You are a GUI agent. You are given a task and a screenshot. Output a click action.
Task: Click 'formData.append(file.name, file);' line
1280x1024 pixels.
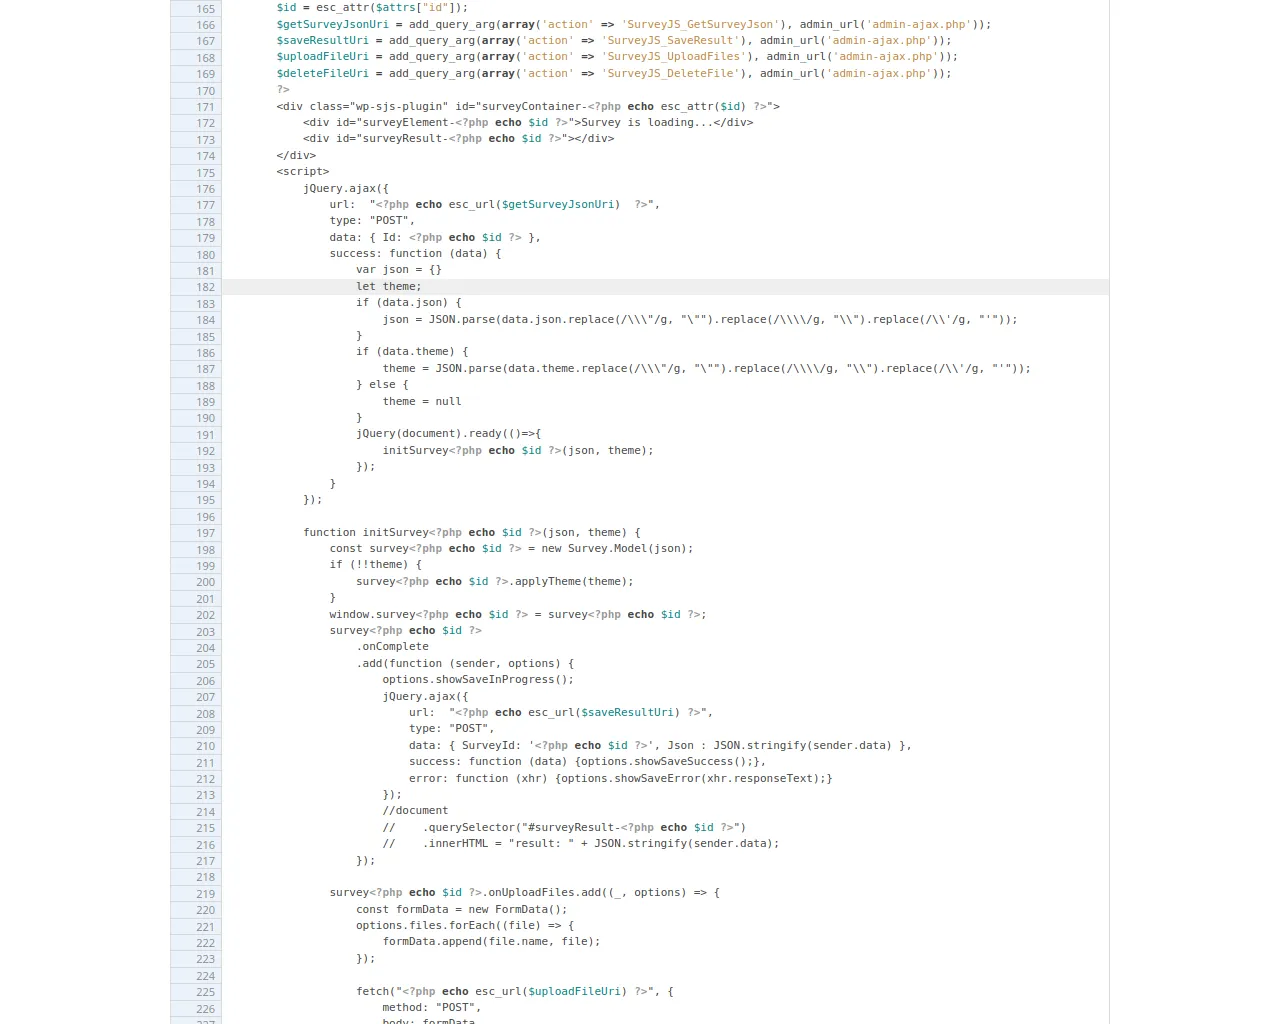[x=492, y=942]
